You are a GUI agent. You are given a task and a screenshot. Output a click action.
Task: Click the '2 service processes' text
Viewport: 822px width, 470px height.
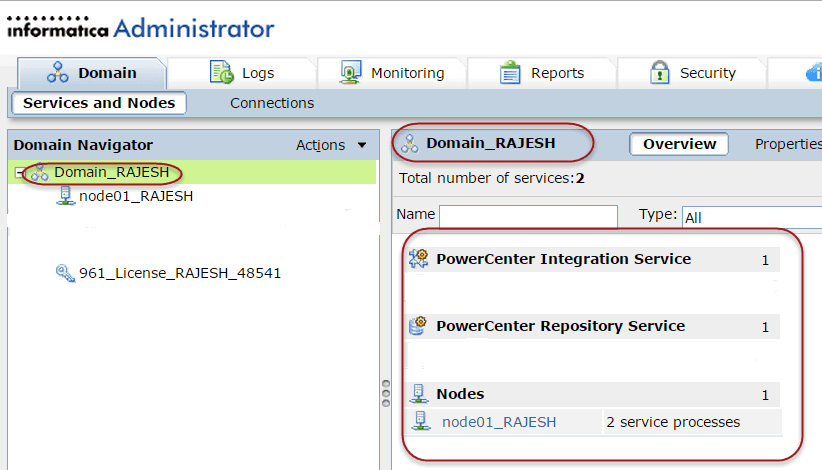pyautogui.click(x=673, y=422)
